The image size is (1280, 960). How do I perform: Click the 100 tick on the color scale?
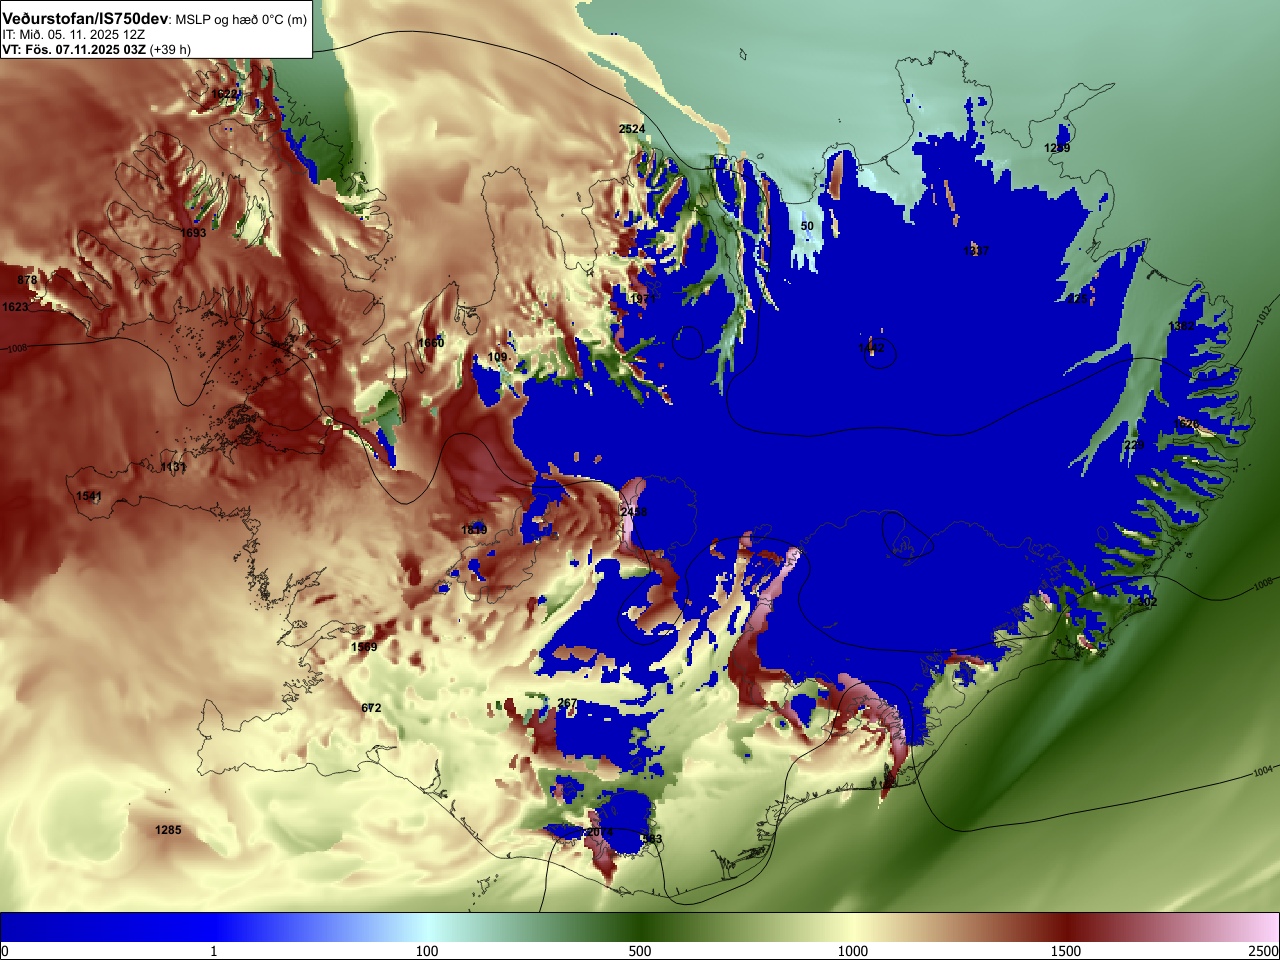tap(427, 951)
